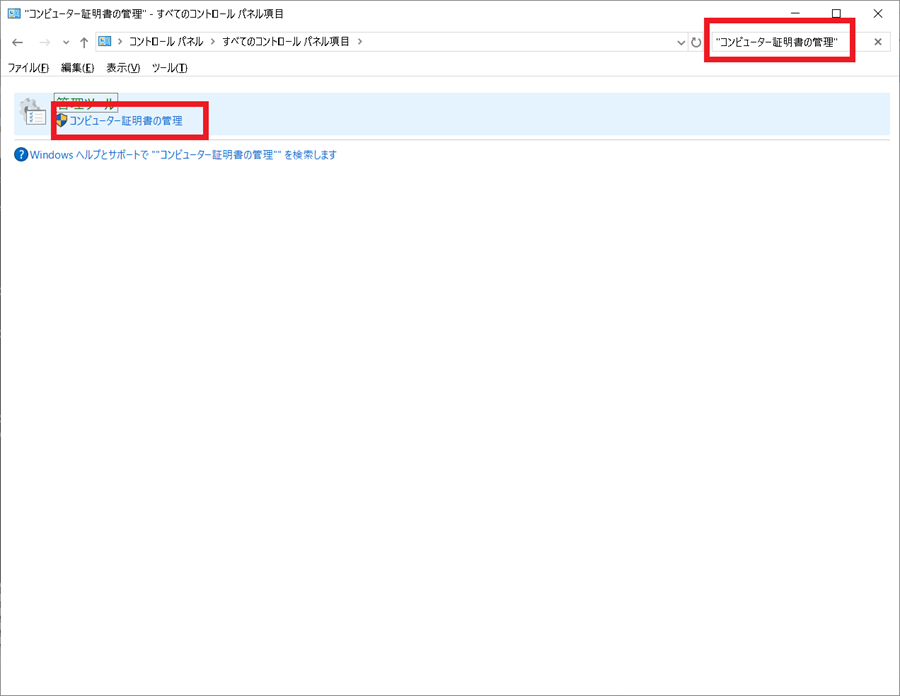Click the Windows ヘルプとサポート search link
900x696 pixels.
pyautogui.click(x=178, y=154)
